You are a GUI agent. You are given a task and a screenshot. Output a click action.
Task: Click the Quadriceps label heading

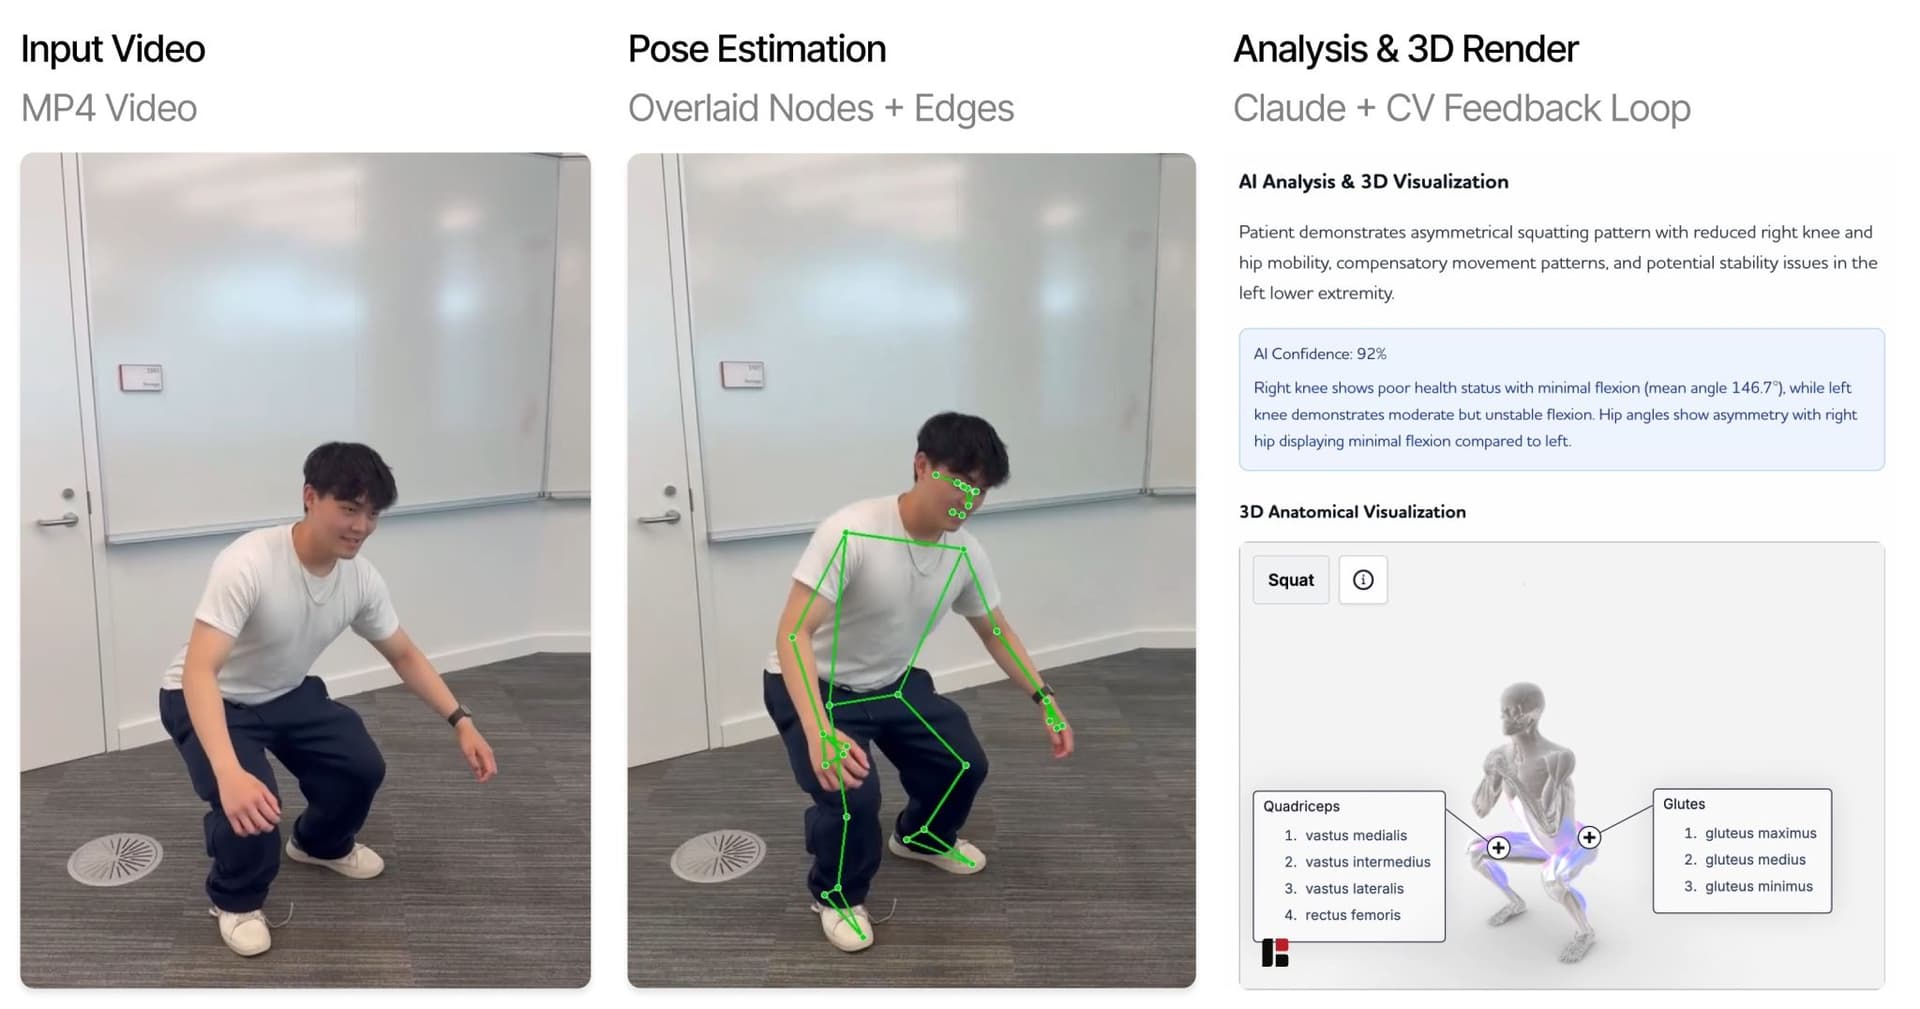point(1301,806)
